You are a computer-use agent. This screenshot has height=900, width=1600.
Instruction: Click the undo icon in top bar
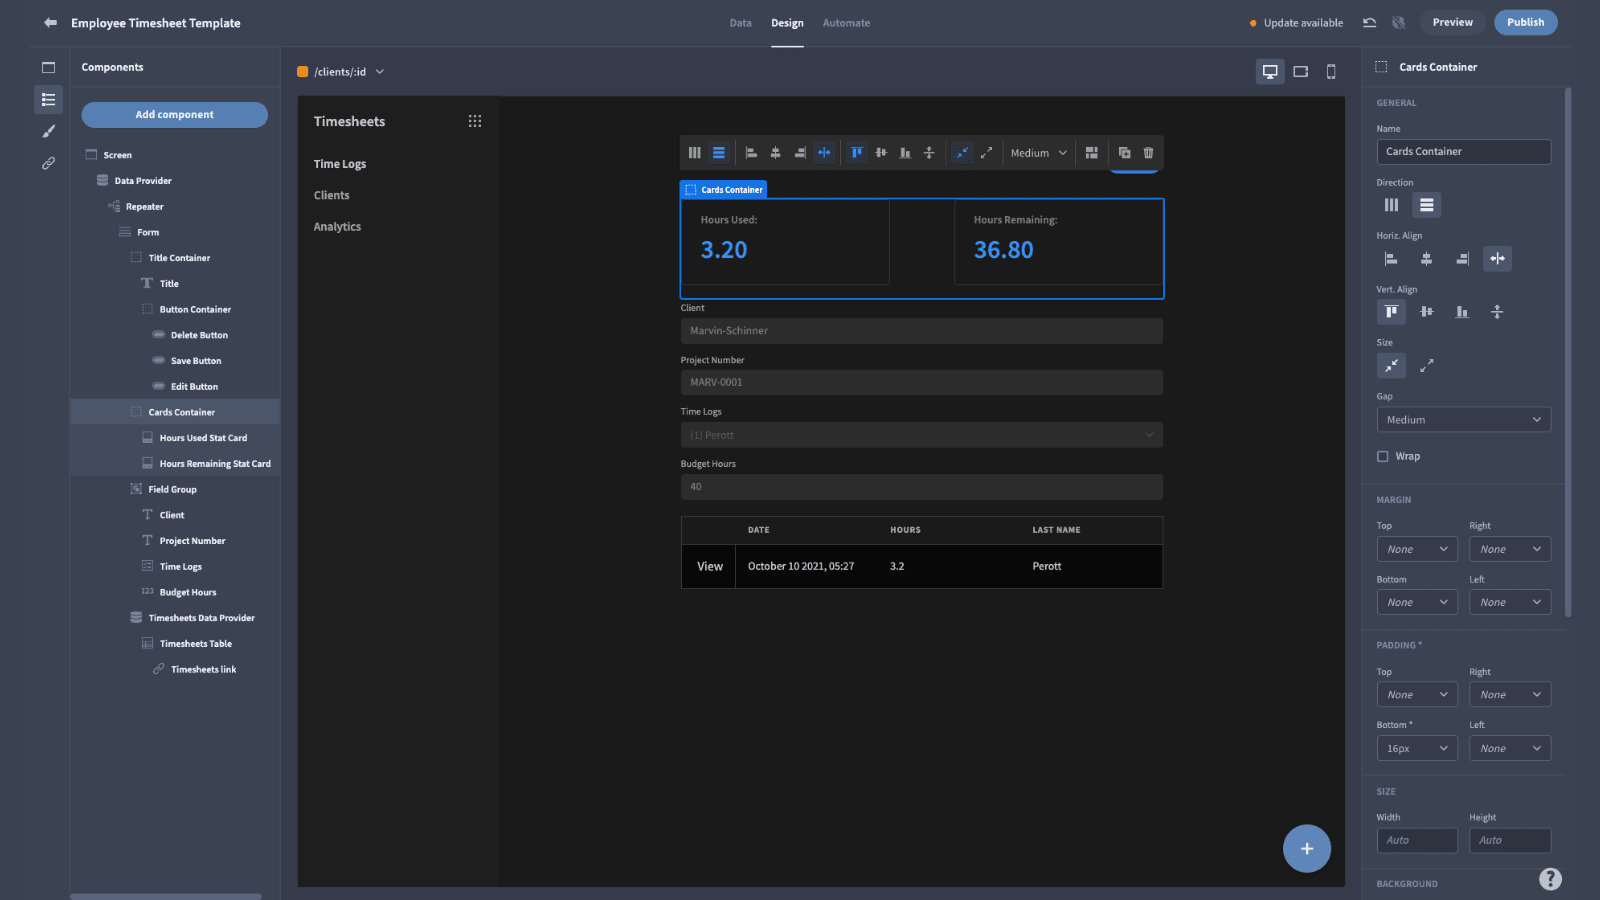[1370, 22]
